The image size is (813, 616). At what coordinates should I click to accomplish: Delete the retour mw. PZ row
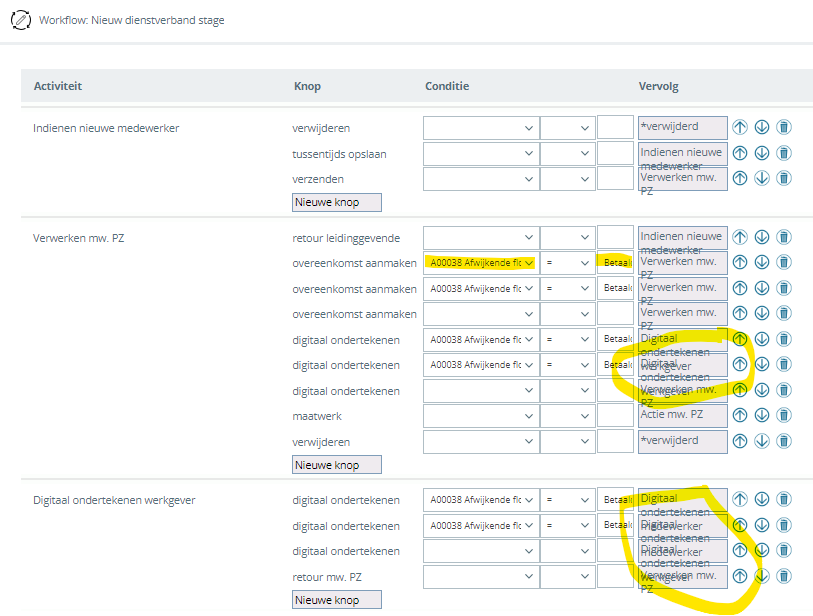click(x=784, y=576)
